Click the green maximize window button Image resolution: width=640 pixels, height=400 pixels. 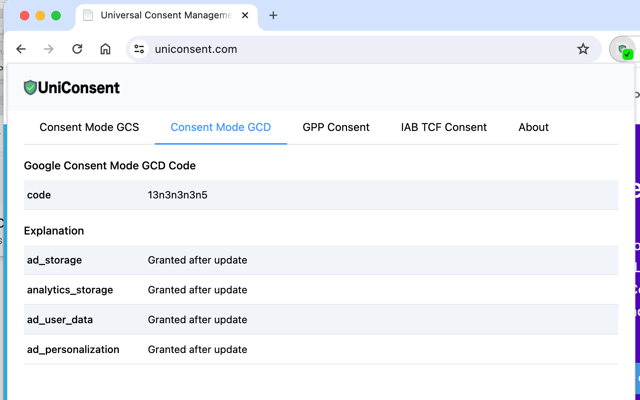point(56,16)
